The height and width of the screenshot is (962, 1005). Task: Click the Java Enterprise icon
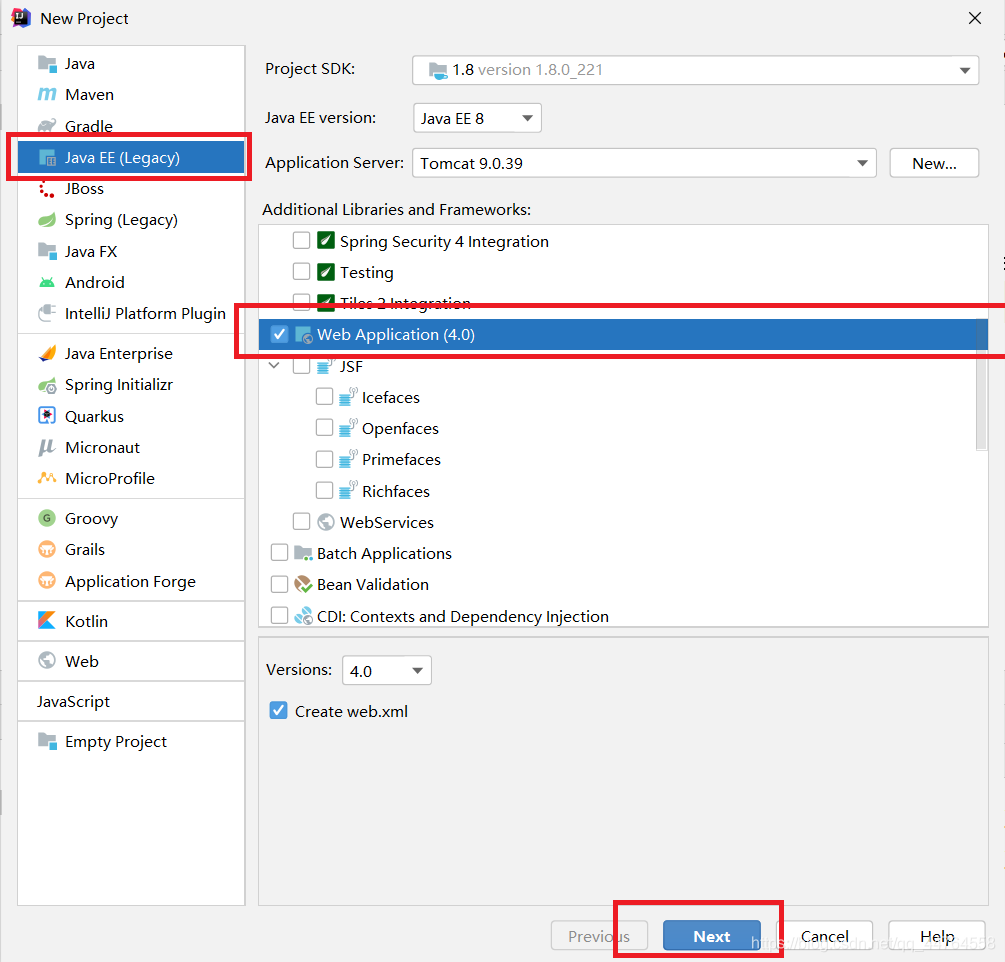[47, 354]
